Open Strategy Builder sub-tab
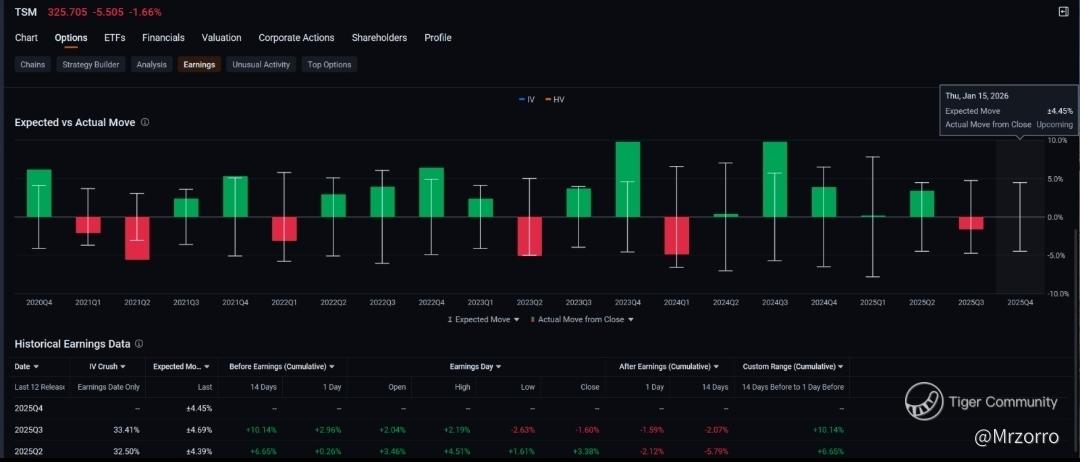 tap(91, 65)
